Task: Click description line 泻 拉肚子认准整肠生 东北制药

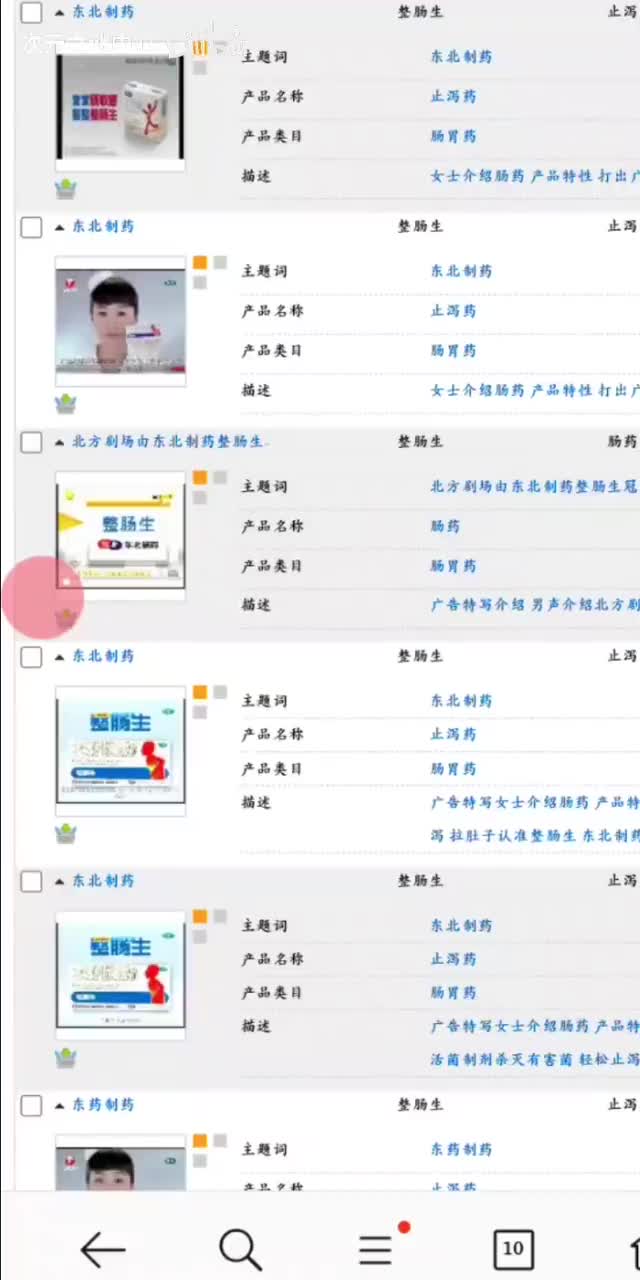Action: pyautogui.click(x=535, y=836)
